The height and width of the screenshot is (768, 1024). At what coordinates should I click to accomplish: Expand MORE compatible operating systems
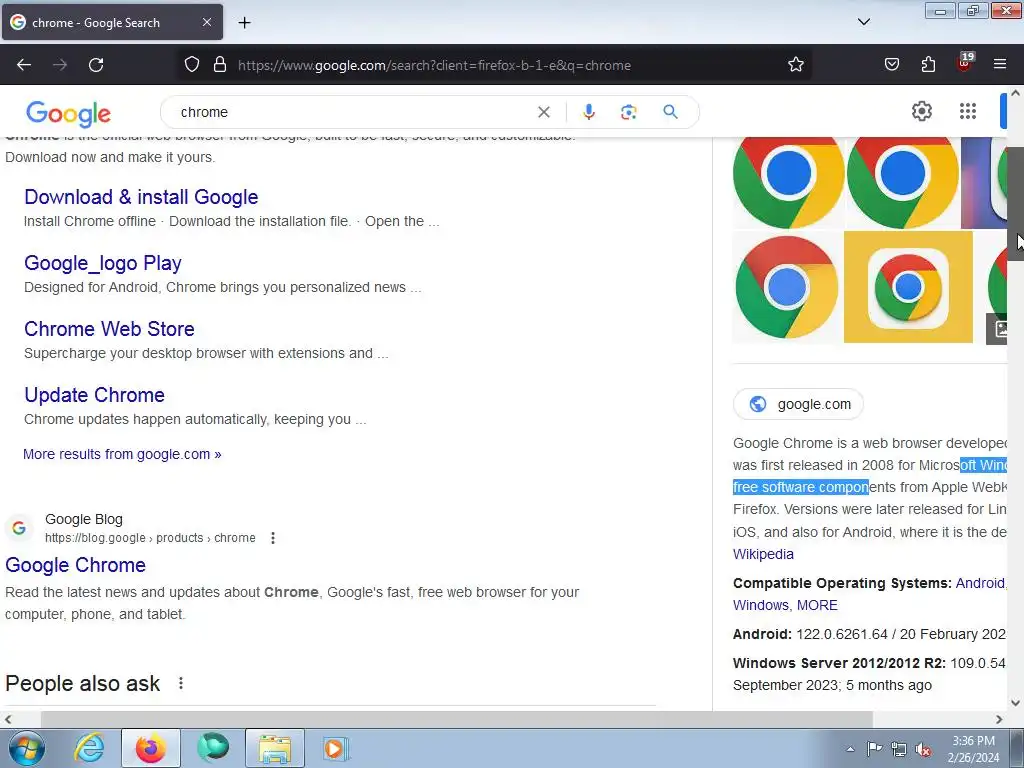[x=817, y=605]
